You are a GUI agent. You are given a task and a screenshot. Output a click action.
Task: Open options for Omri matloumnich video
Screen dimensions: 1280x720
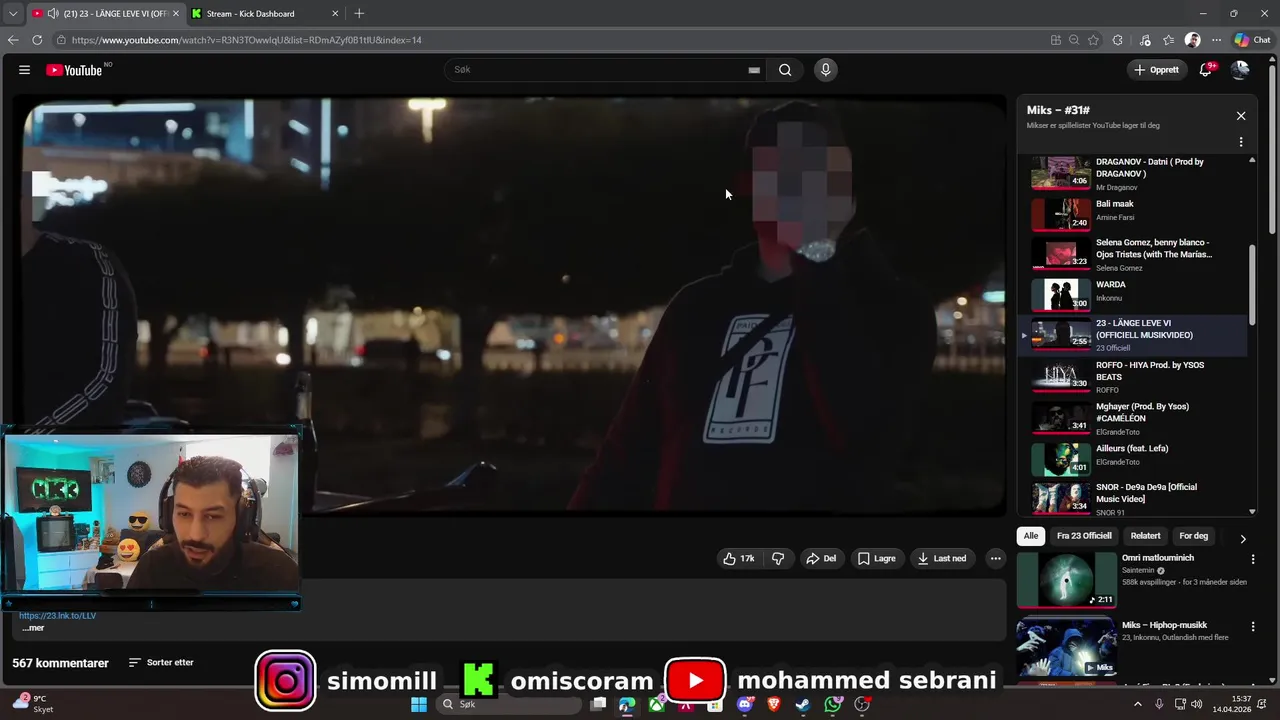pos(1253,559)
